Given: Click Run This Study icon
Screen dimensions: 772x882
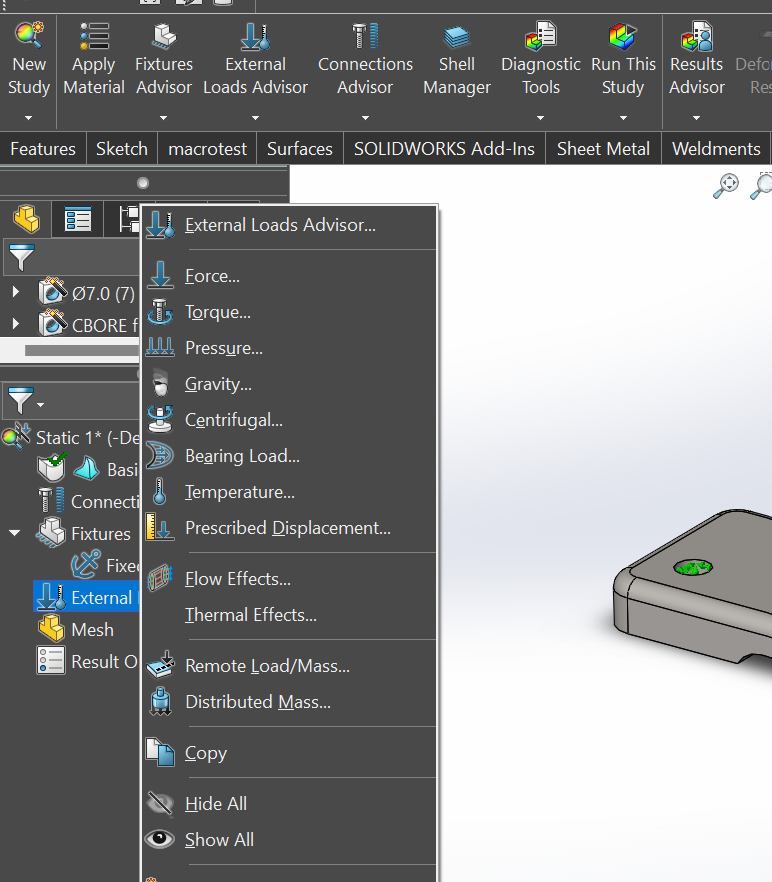Looking at the screenshot, I should coord(622,37).
